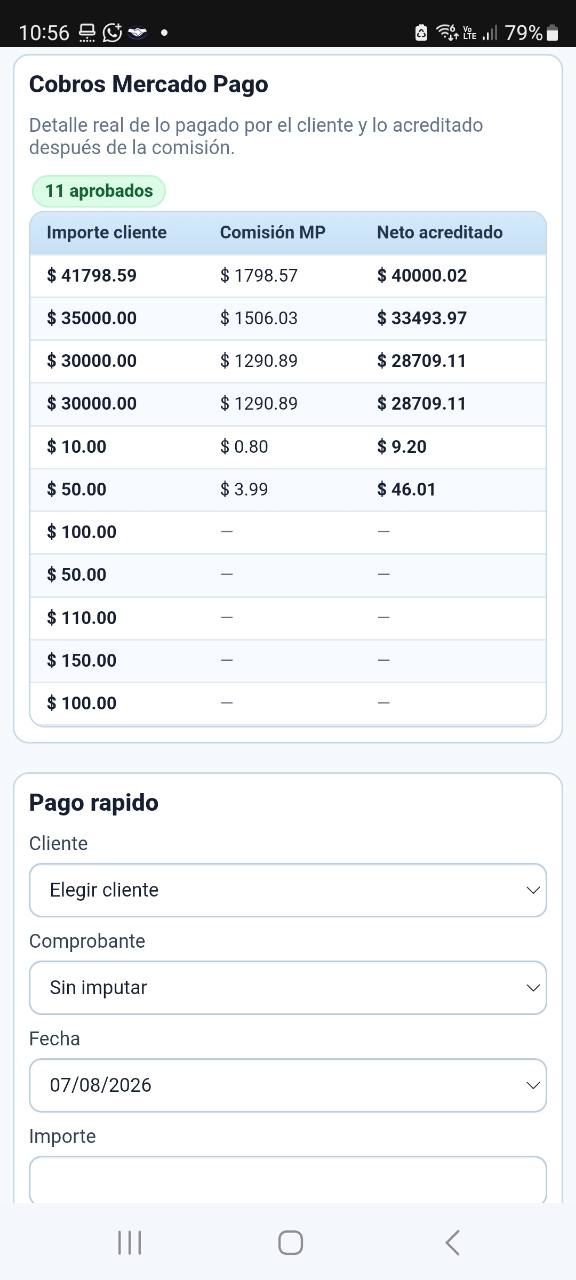The height and width of the screenshot is (1280, 576).
Task: Open the recent apps navigation icon
Action: pyautogui.click(x=129, y=1242)
